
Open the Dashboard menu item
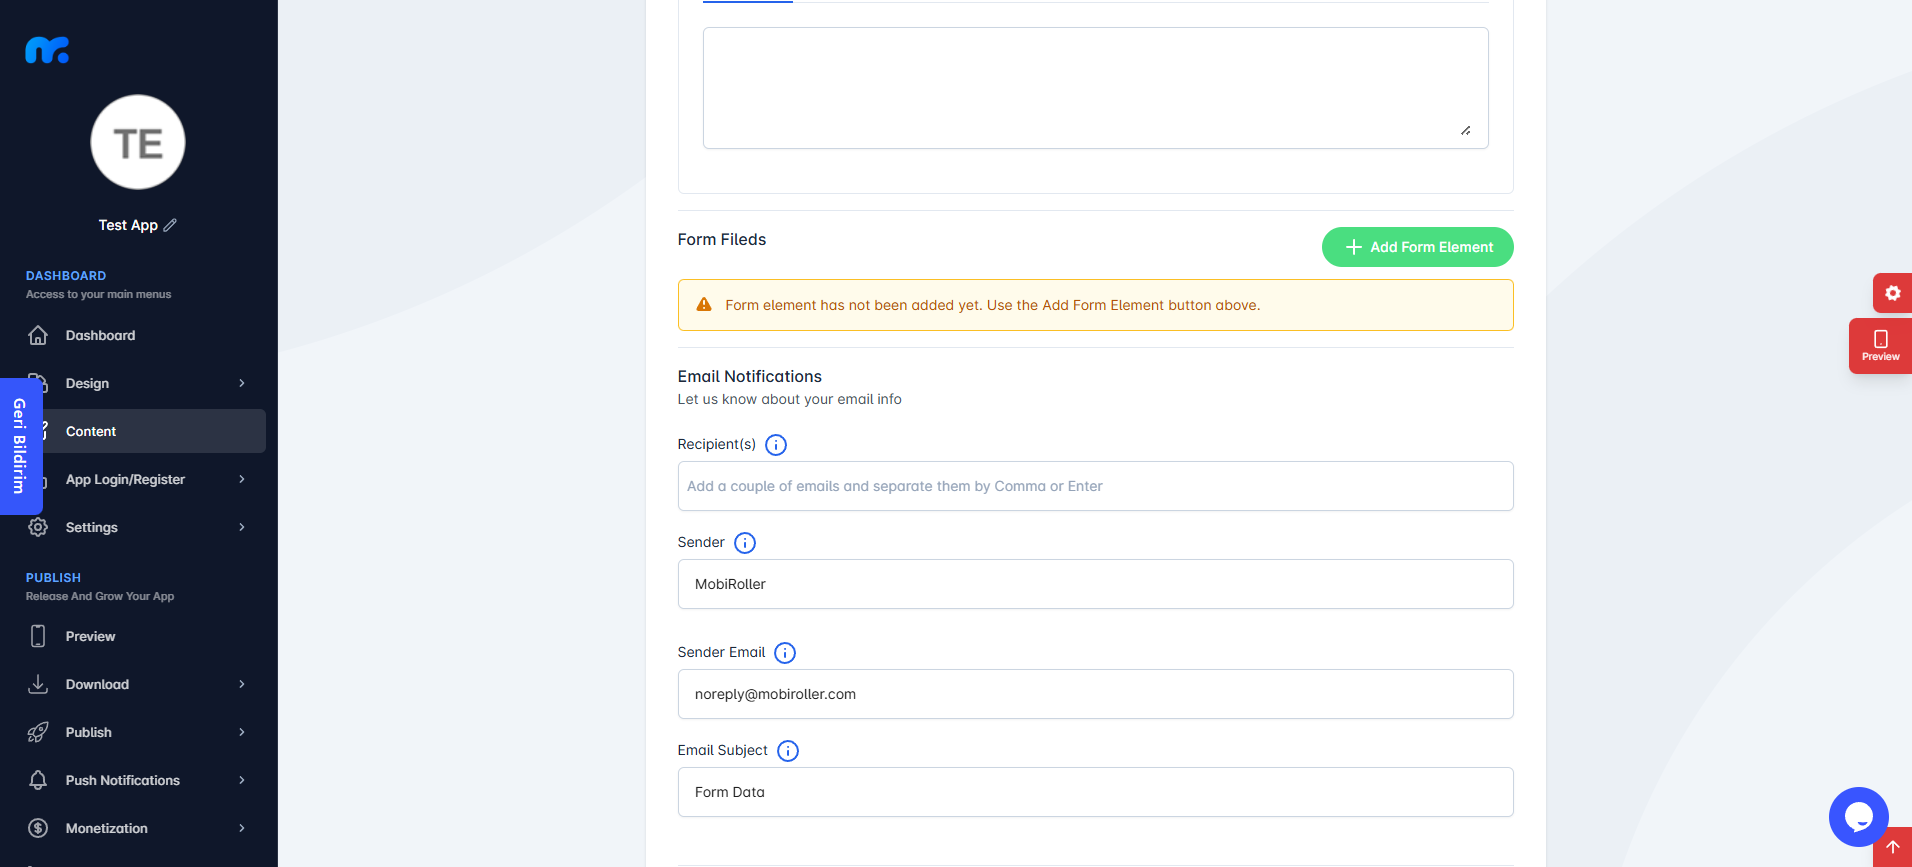click(x=100, y=335)
